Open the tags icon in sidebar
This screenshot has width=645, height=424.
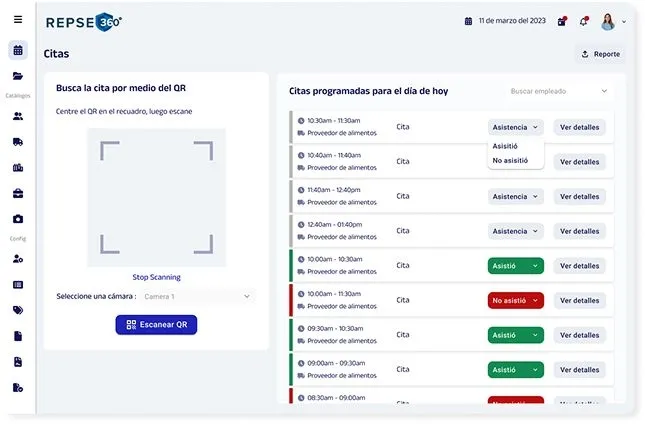(18, 310)
